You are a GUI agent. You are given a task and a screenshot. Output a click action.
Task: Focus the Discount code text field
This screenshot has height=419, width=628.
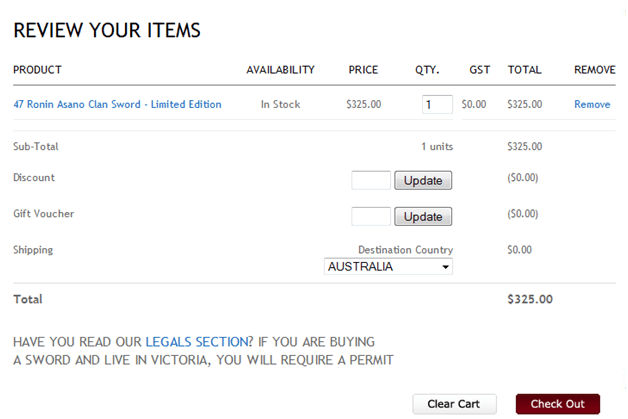(x=371, y=180)
